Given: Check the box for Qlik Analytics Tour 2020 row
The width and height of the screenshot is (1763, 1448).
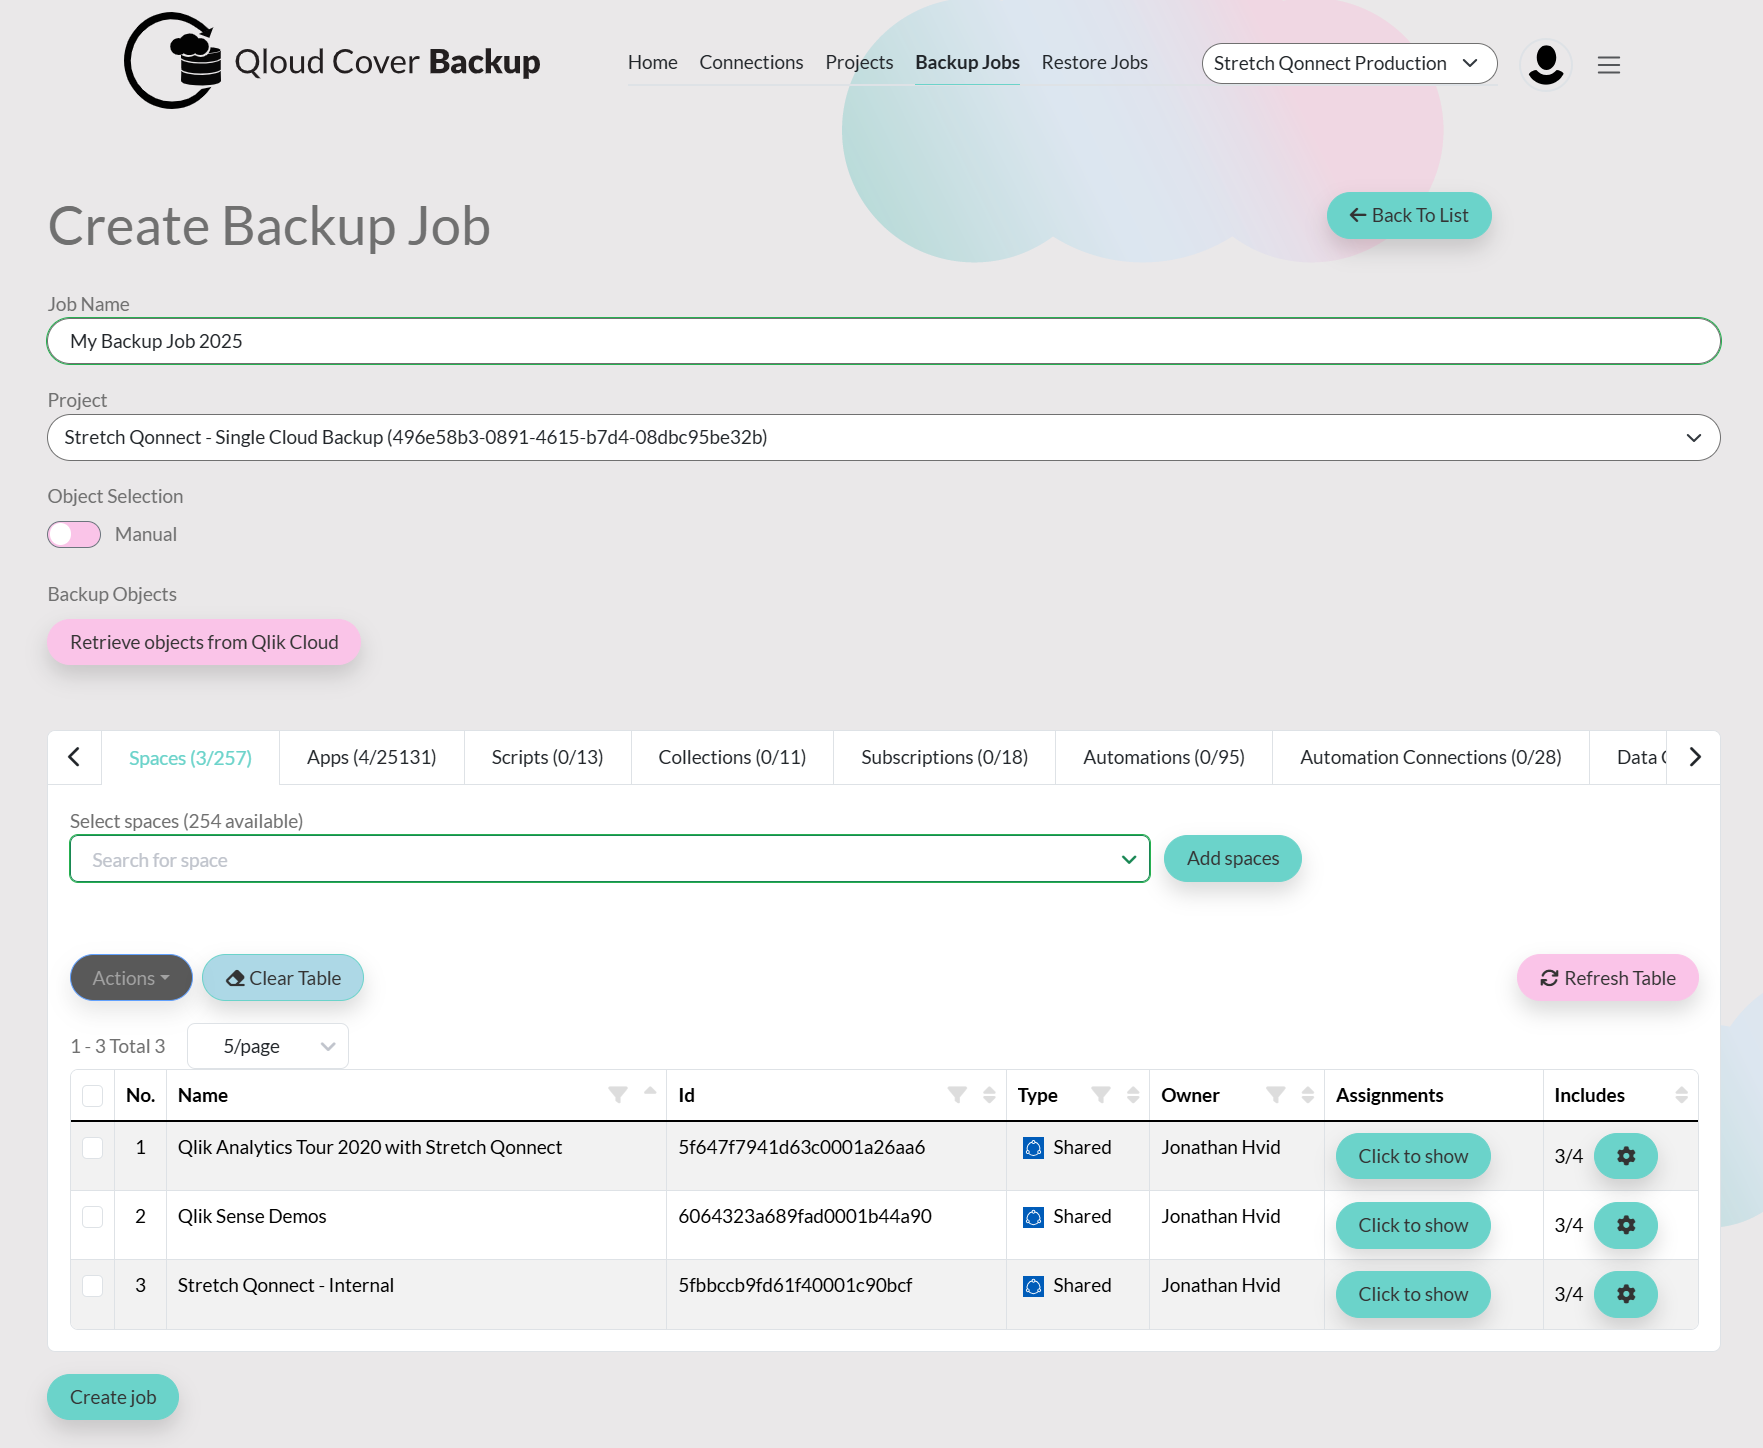Looking at the screenshot, I should (93, 1148).
